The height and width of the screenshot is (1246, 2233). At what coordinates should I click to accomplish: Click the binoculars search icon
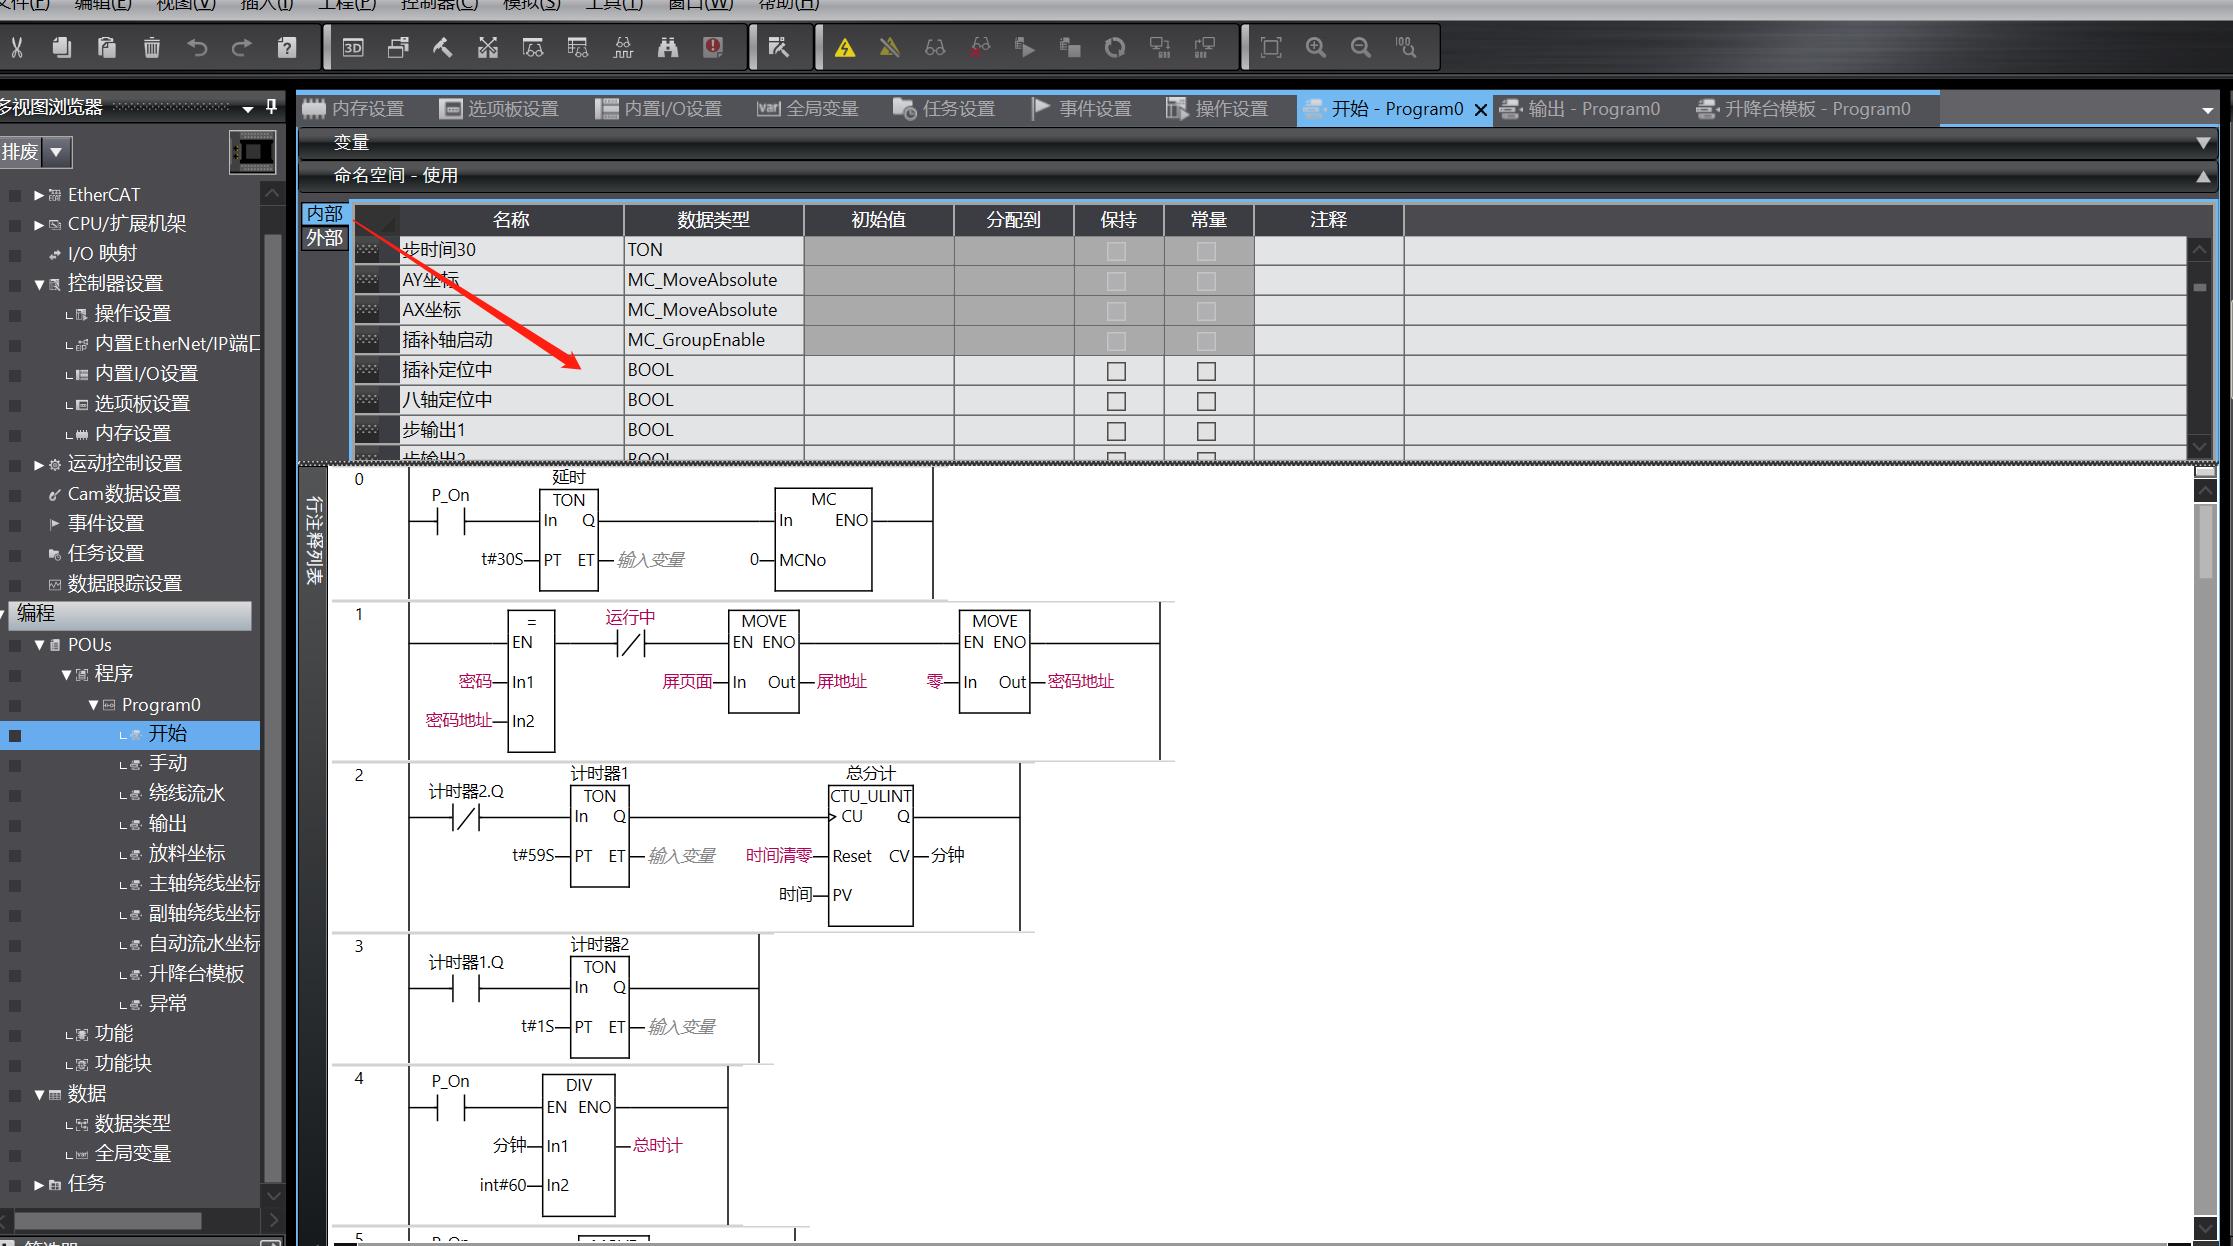pos(667,47)
